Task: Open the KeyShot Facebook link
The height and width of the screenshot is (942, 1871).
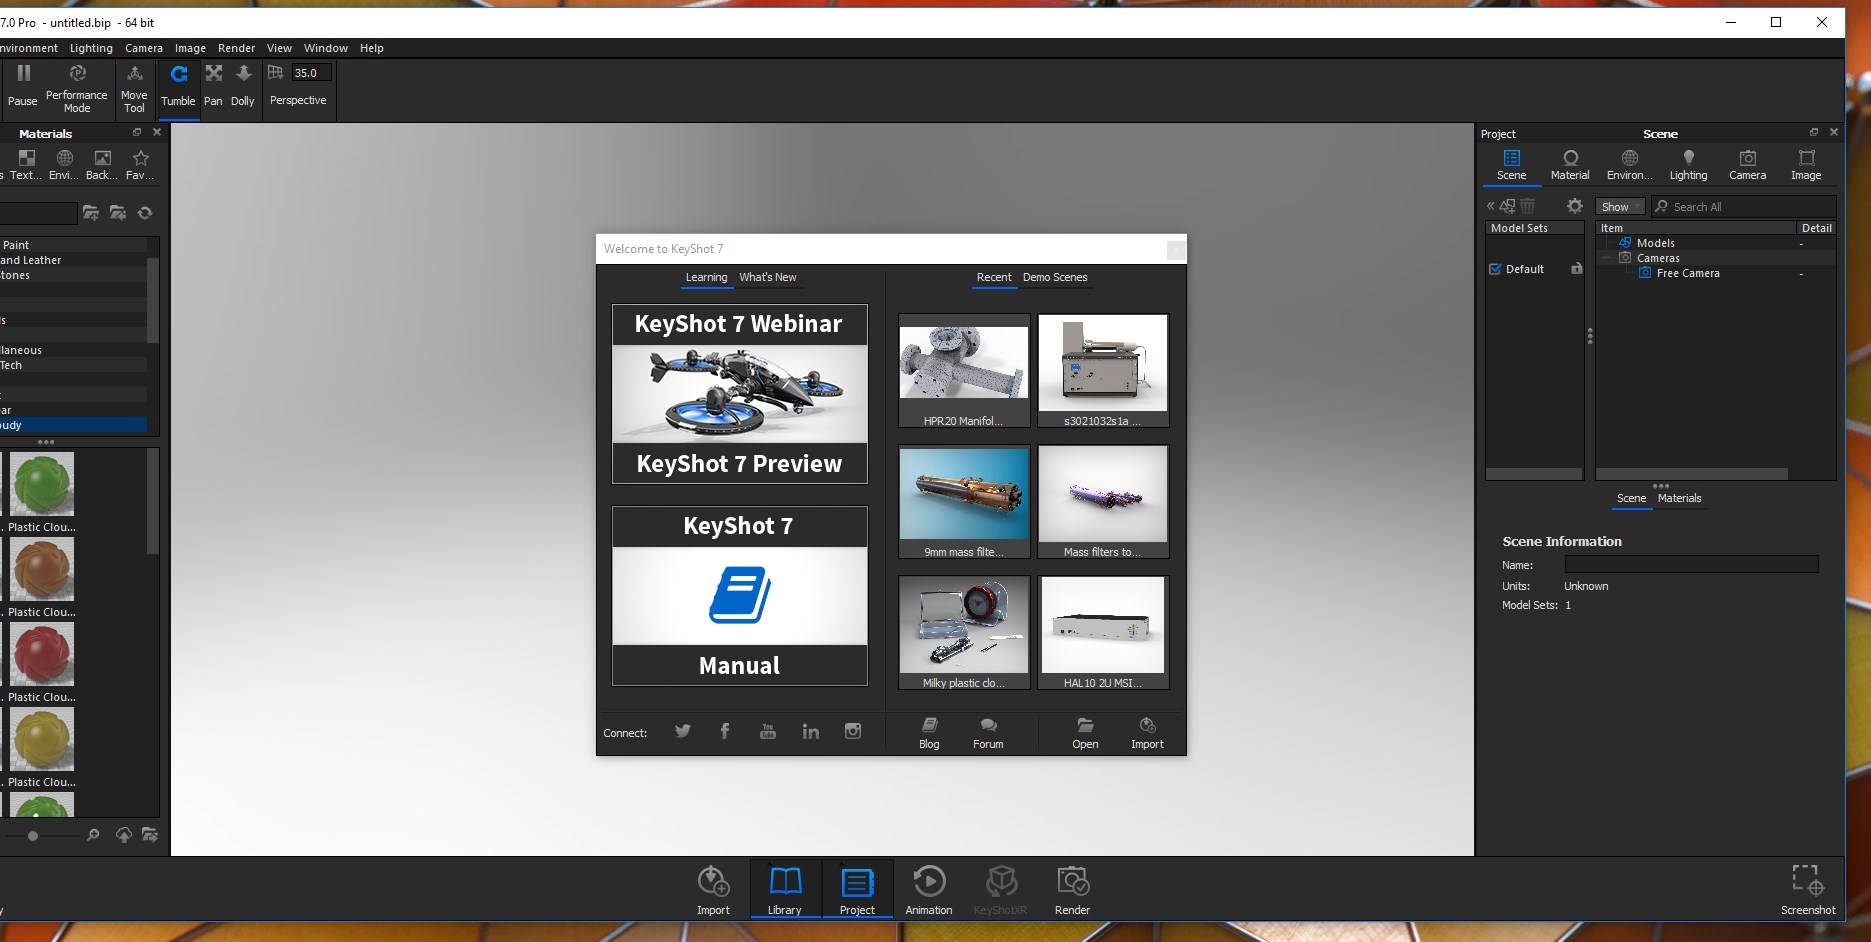Action: 725,731
